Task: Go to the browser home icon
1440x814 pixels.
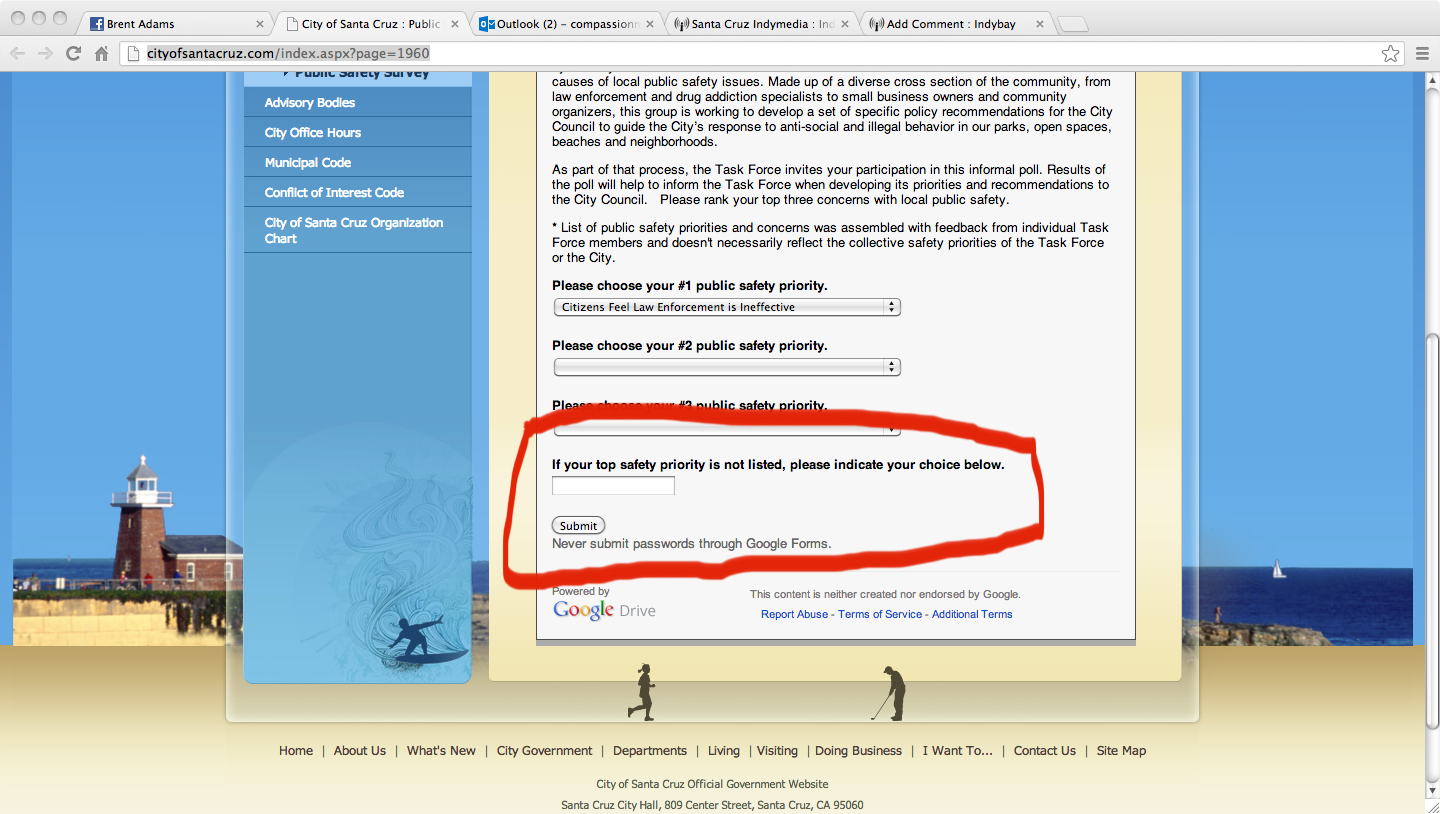Action: click(101, 54)
